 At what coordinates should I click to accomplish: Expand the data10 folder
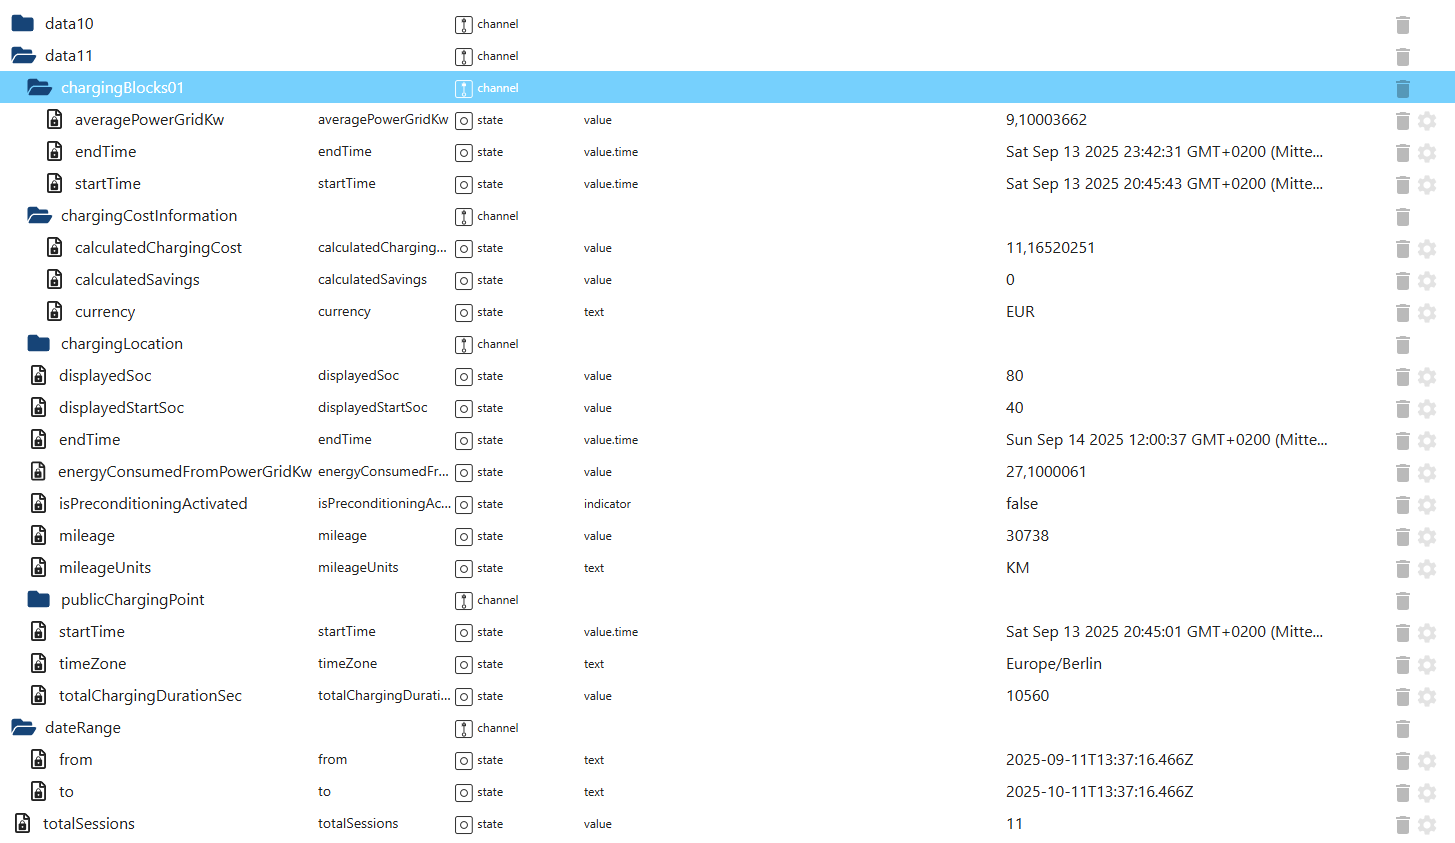click(23, 24)
